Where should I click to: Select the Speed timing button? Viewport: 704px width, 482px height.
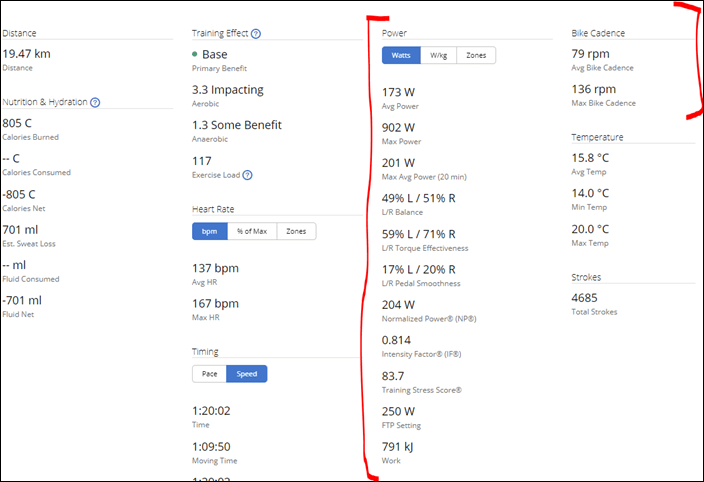point(246,374)
